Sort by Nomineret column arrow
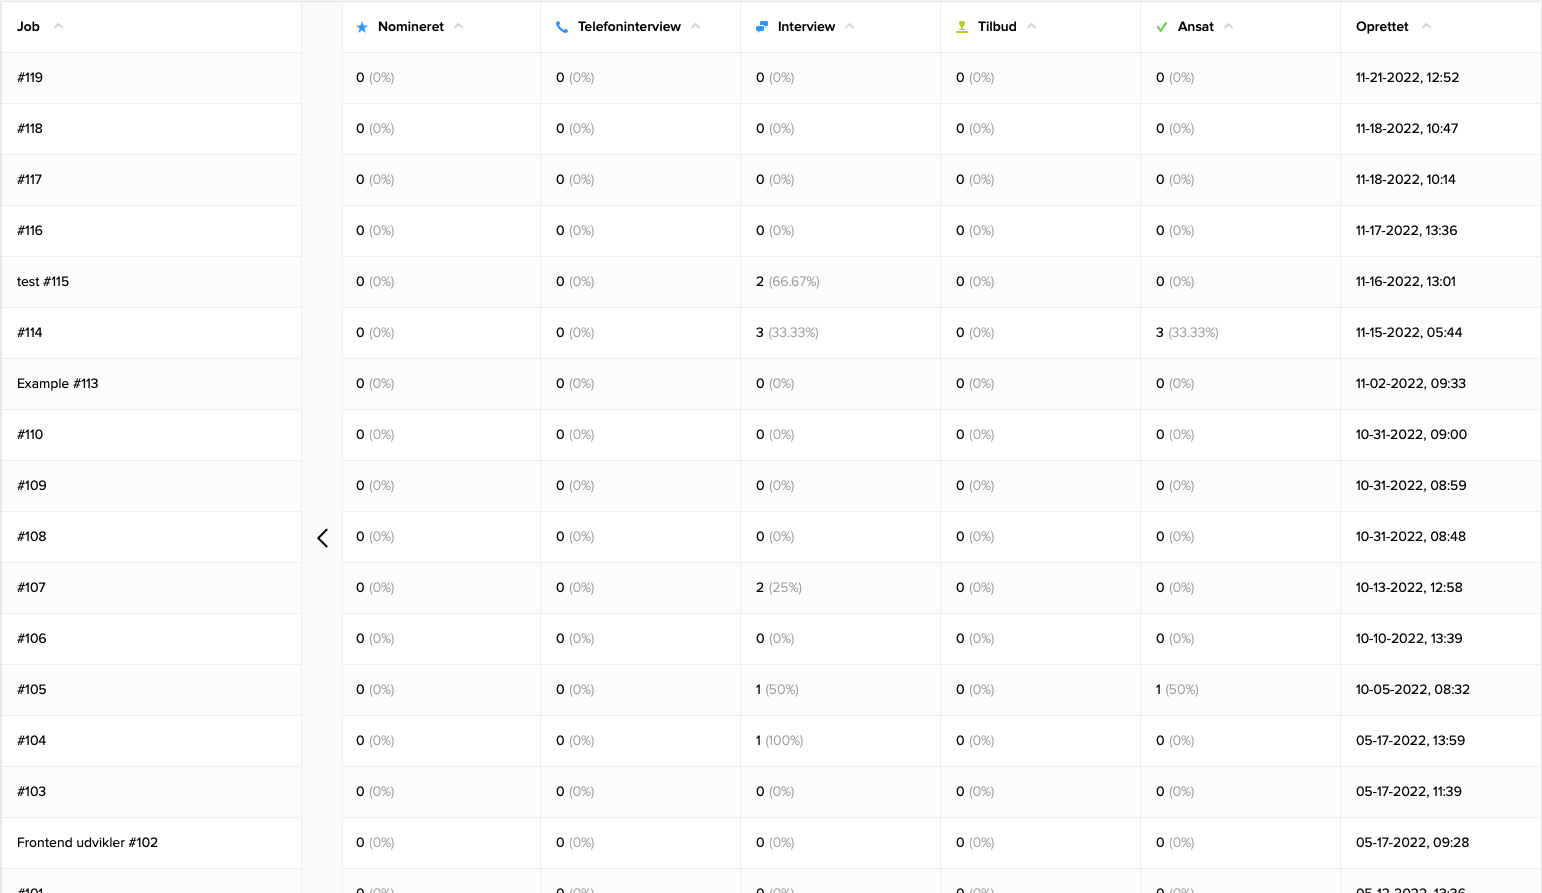Screen dimensions: 1542x893 pyautogui.click(x=459, y=27)
